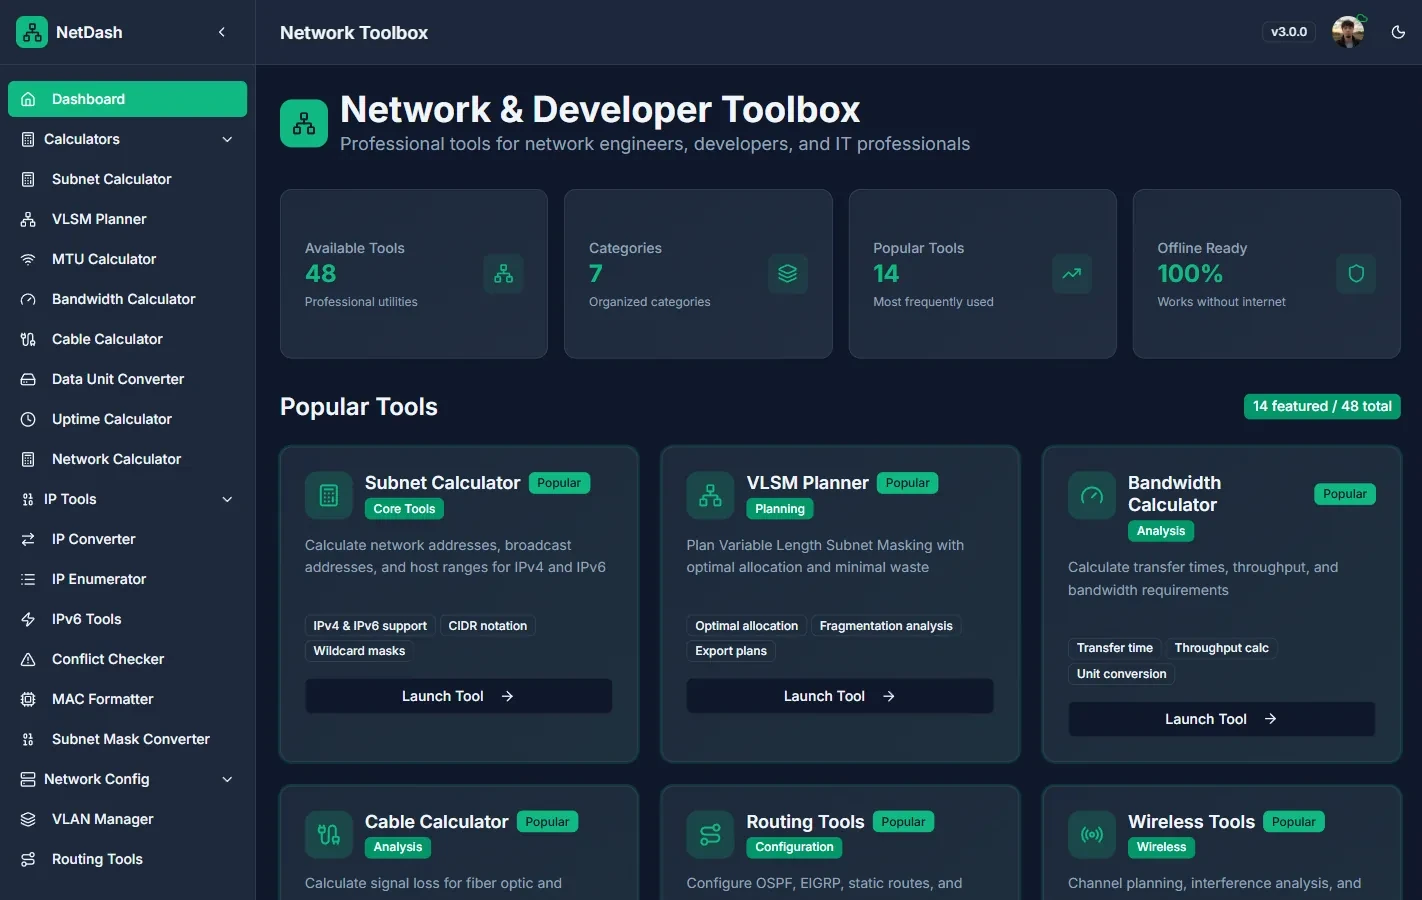Click the Cable Calculator sidebar icon
The height and width of the screenshot is (900, 1422).
pos(28,339)
